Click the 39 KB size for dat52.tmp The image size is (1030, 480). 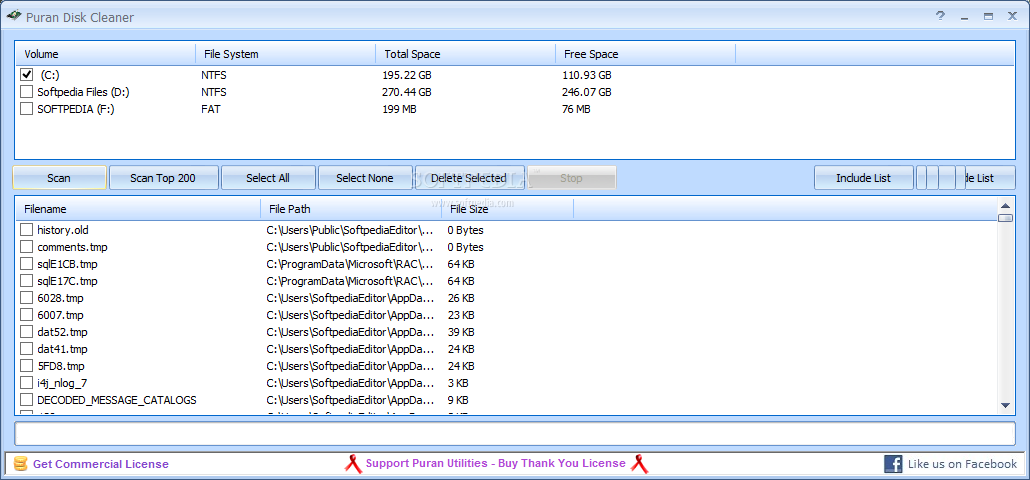(460, 332)
